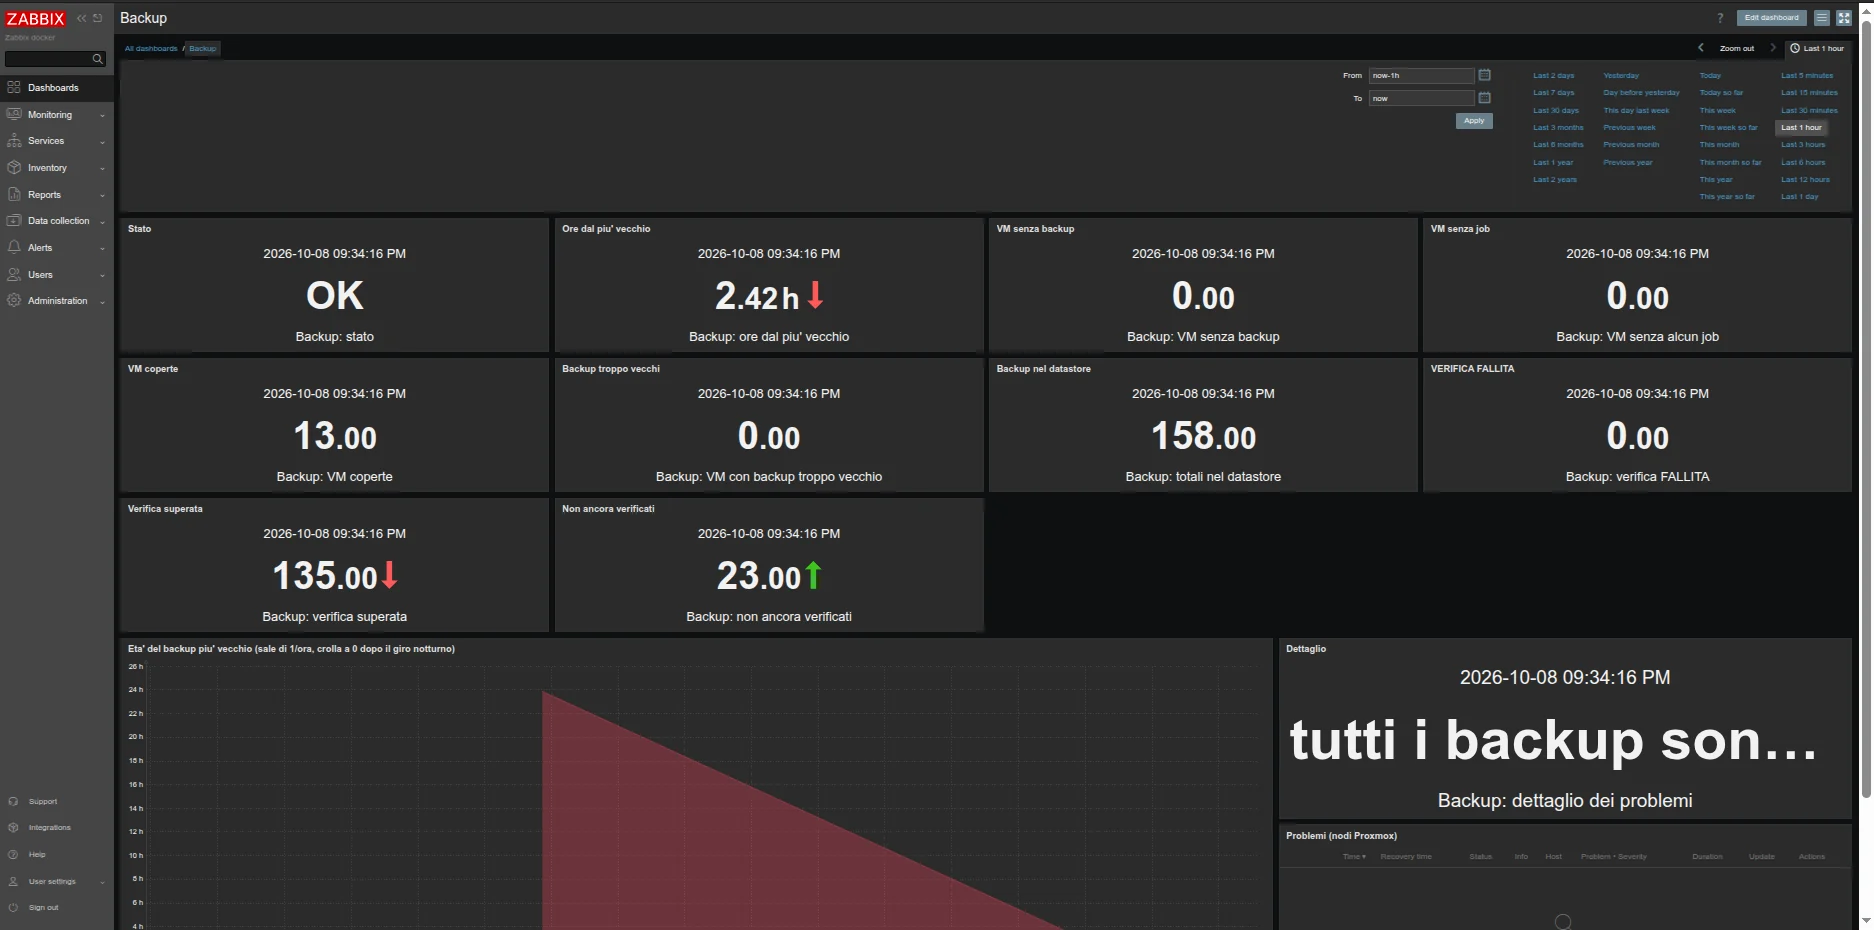Enter kiosk mode with the fullscreen icon
This screenshot has height=930, width=1874.
tap(1844, 18)
